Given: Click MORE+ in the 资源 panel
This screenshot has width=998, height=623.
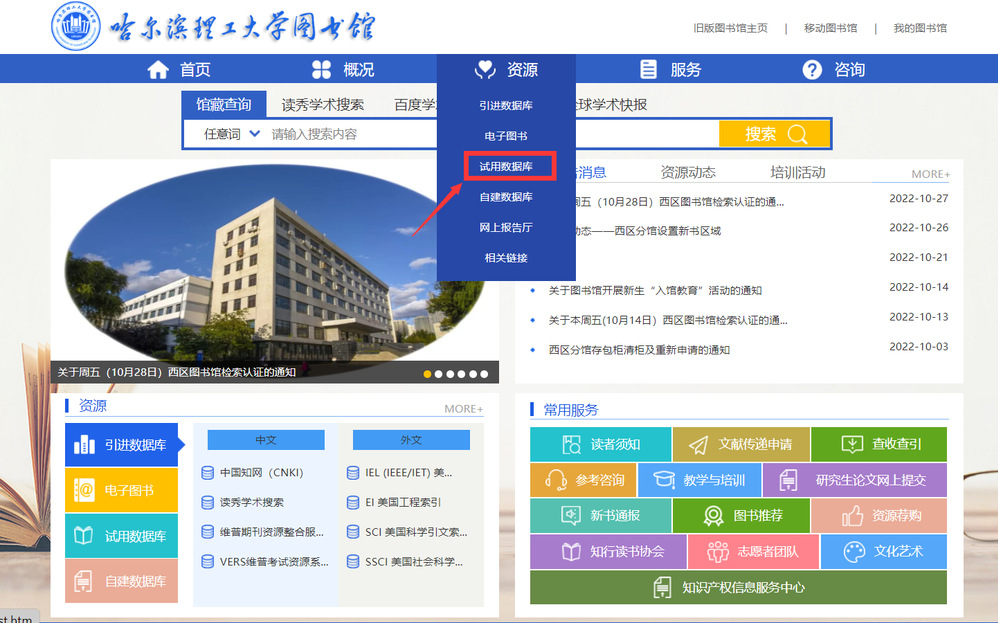Looking at the screenshot, I should (463, 409).
